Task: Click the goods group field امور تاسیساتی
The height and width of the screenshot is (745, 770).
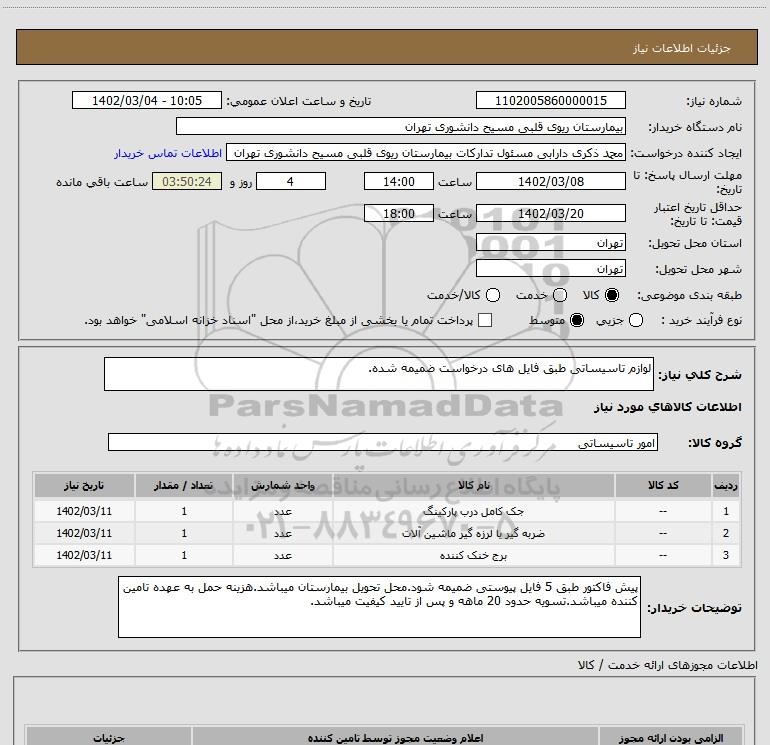Action: [x=383, y=442]
